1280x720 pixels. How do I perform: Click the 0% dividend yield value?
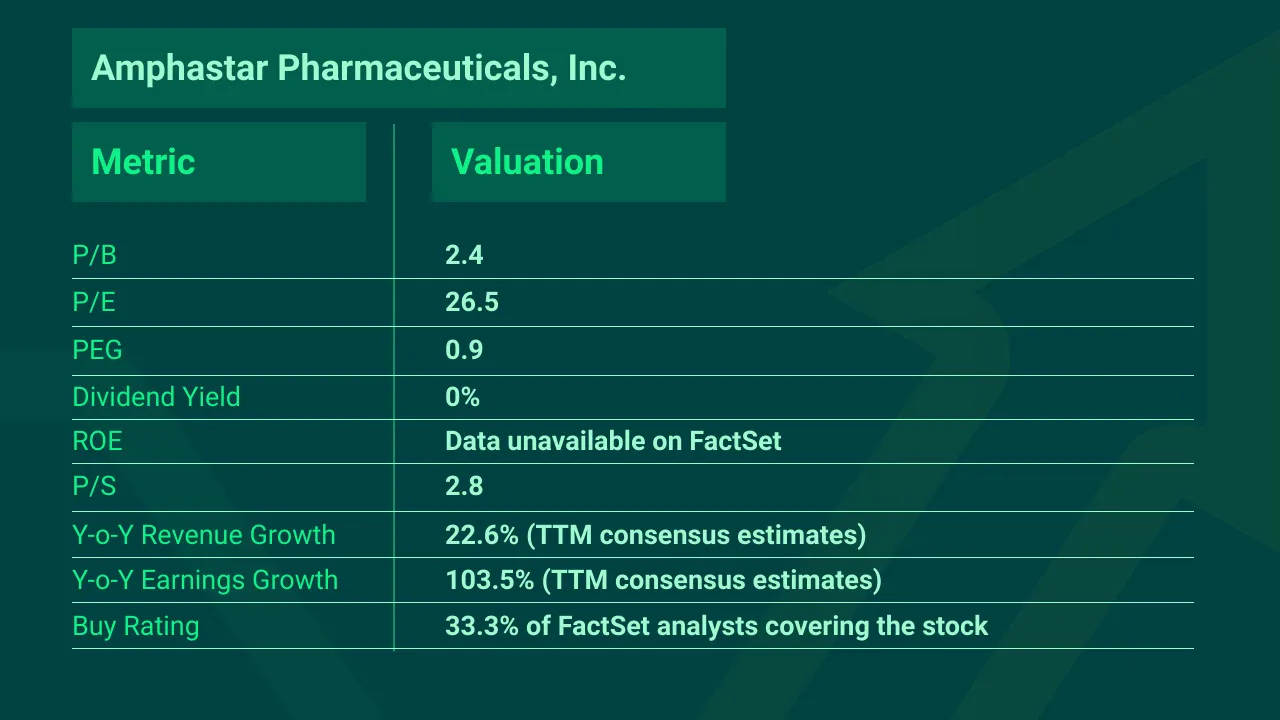coord(462,397)
